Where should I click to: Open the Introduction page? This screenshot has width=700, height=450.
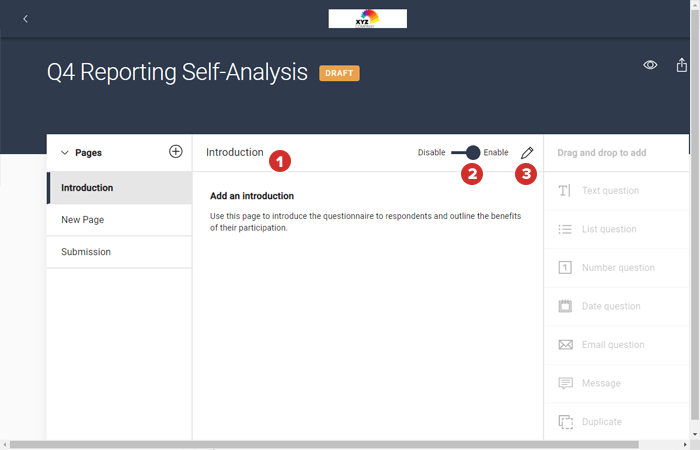(118, 188)
